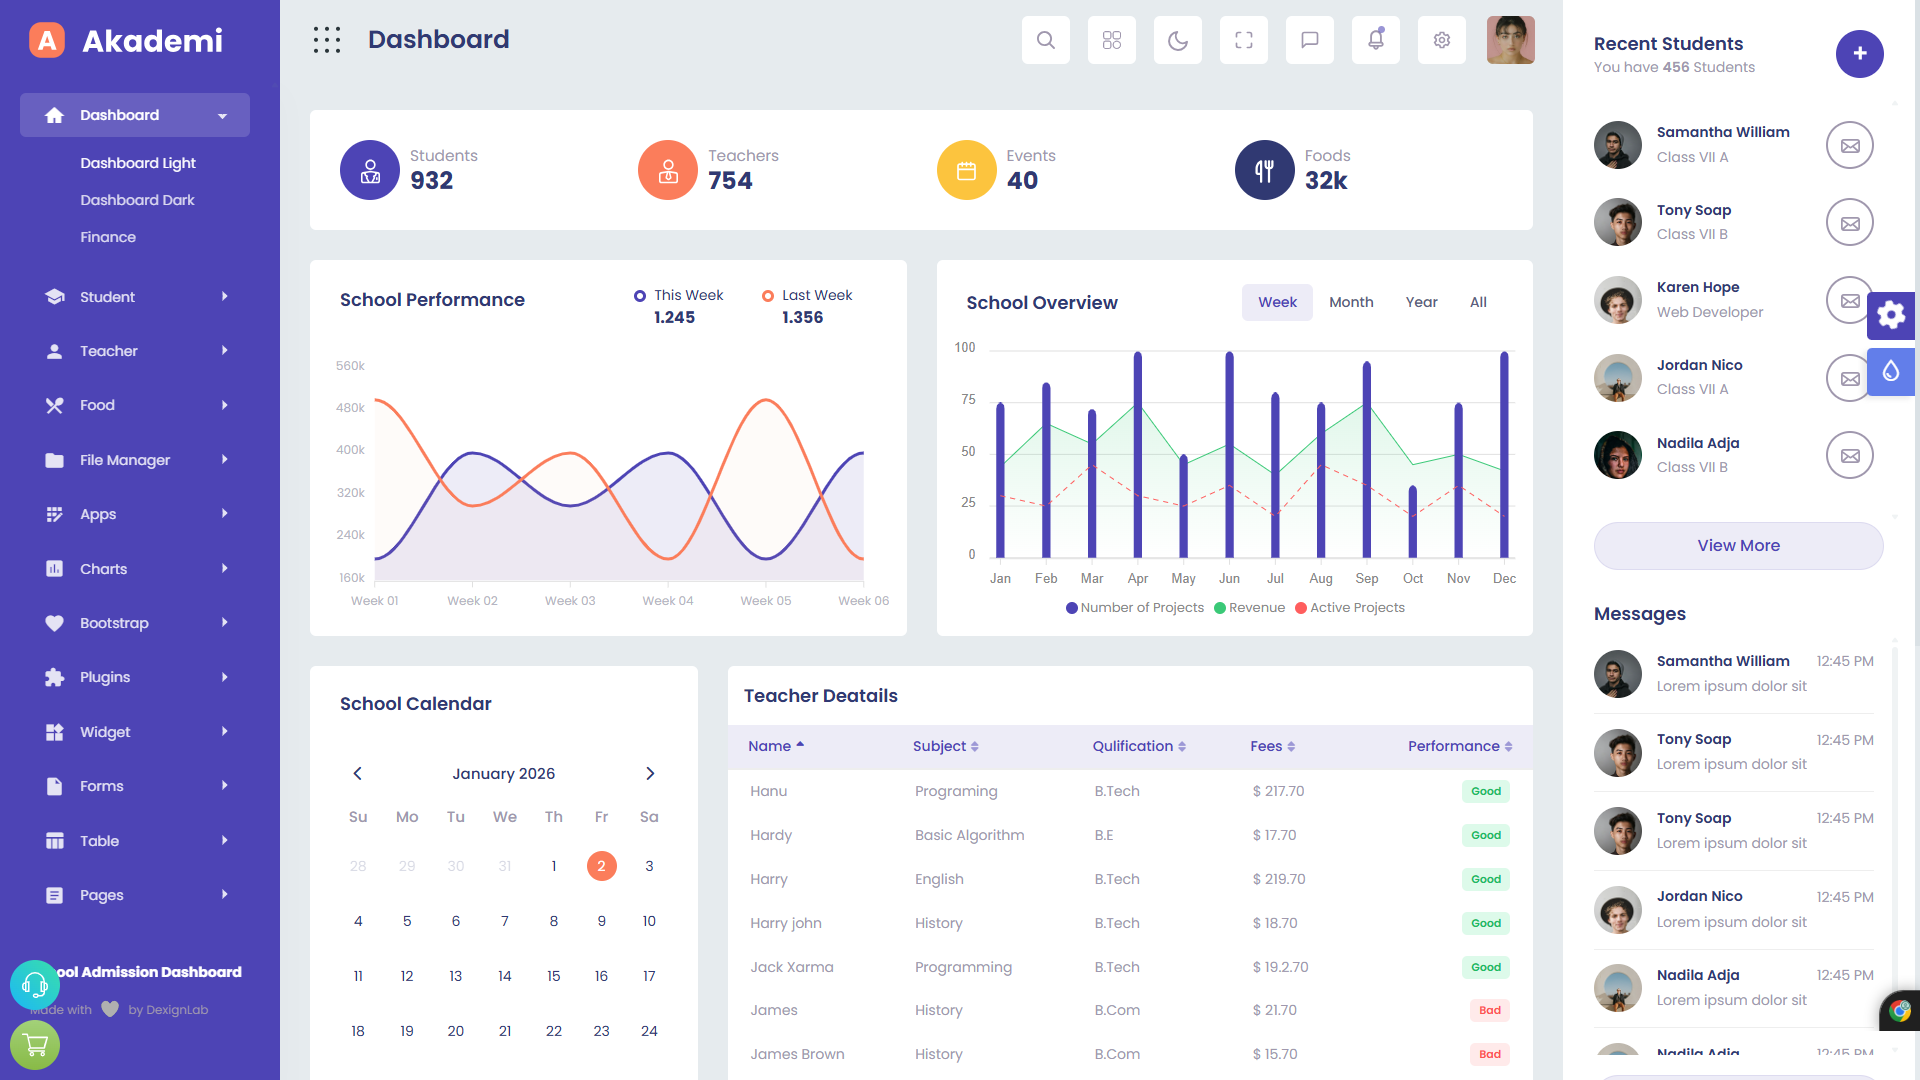This screenshot has width=1920, height=1080.
Task: Open the notifications bell icon
Action: [x=1376, y=40]
